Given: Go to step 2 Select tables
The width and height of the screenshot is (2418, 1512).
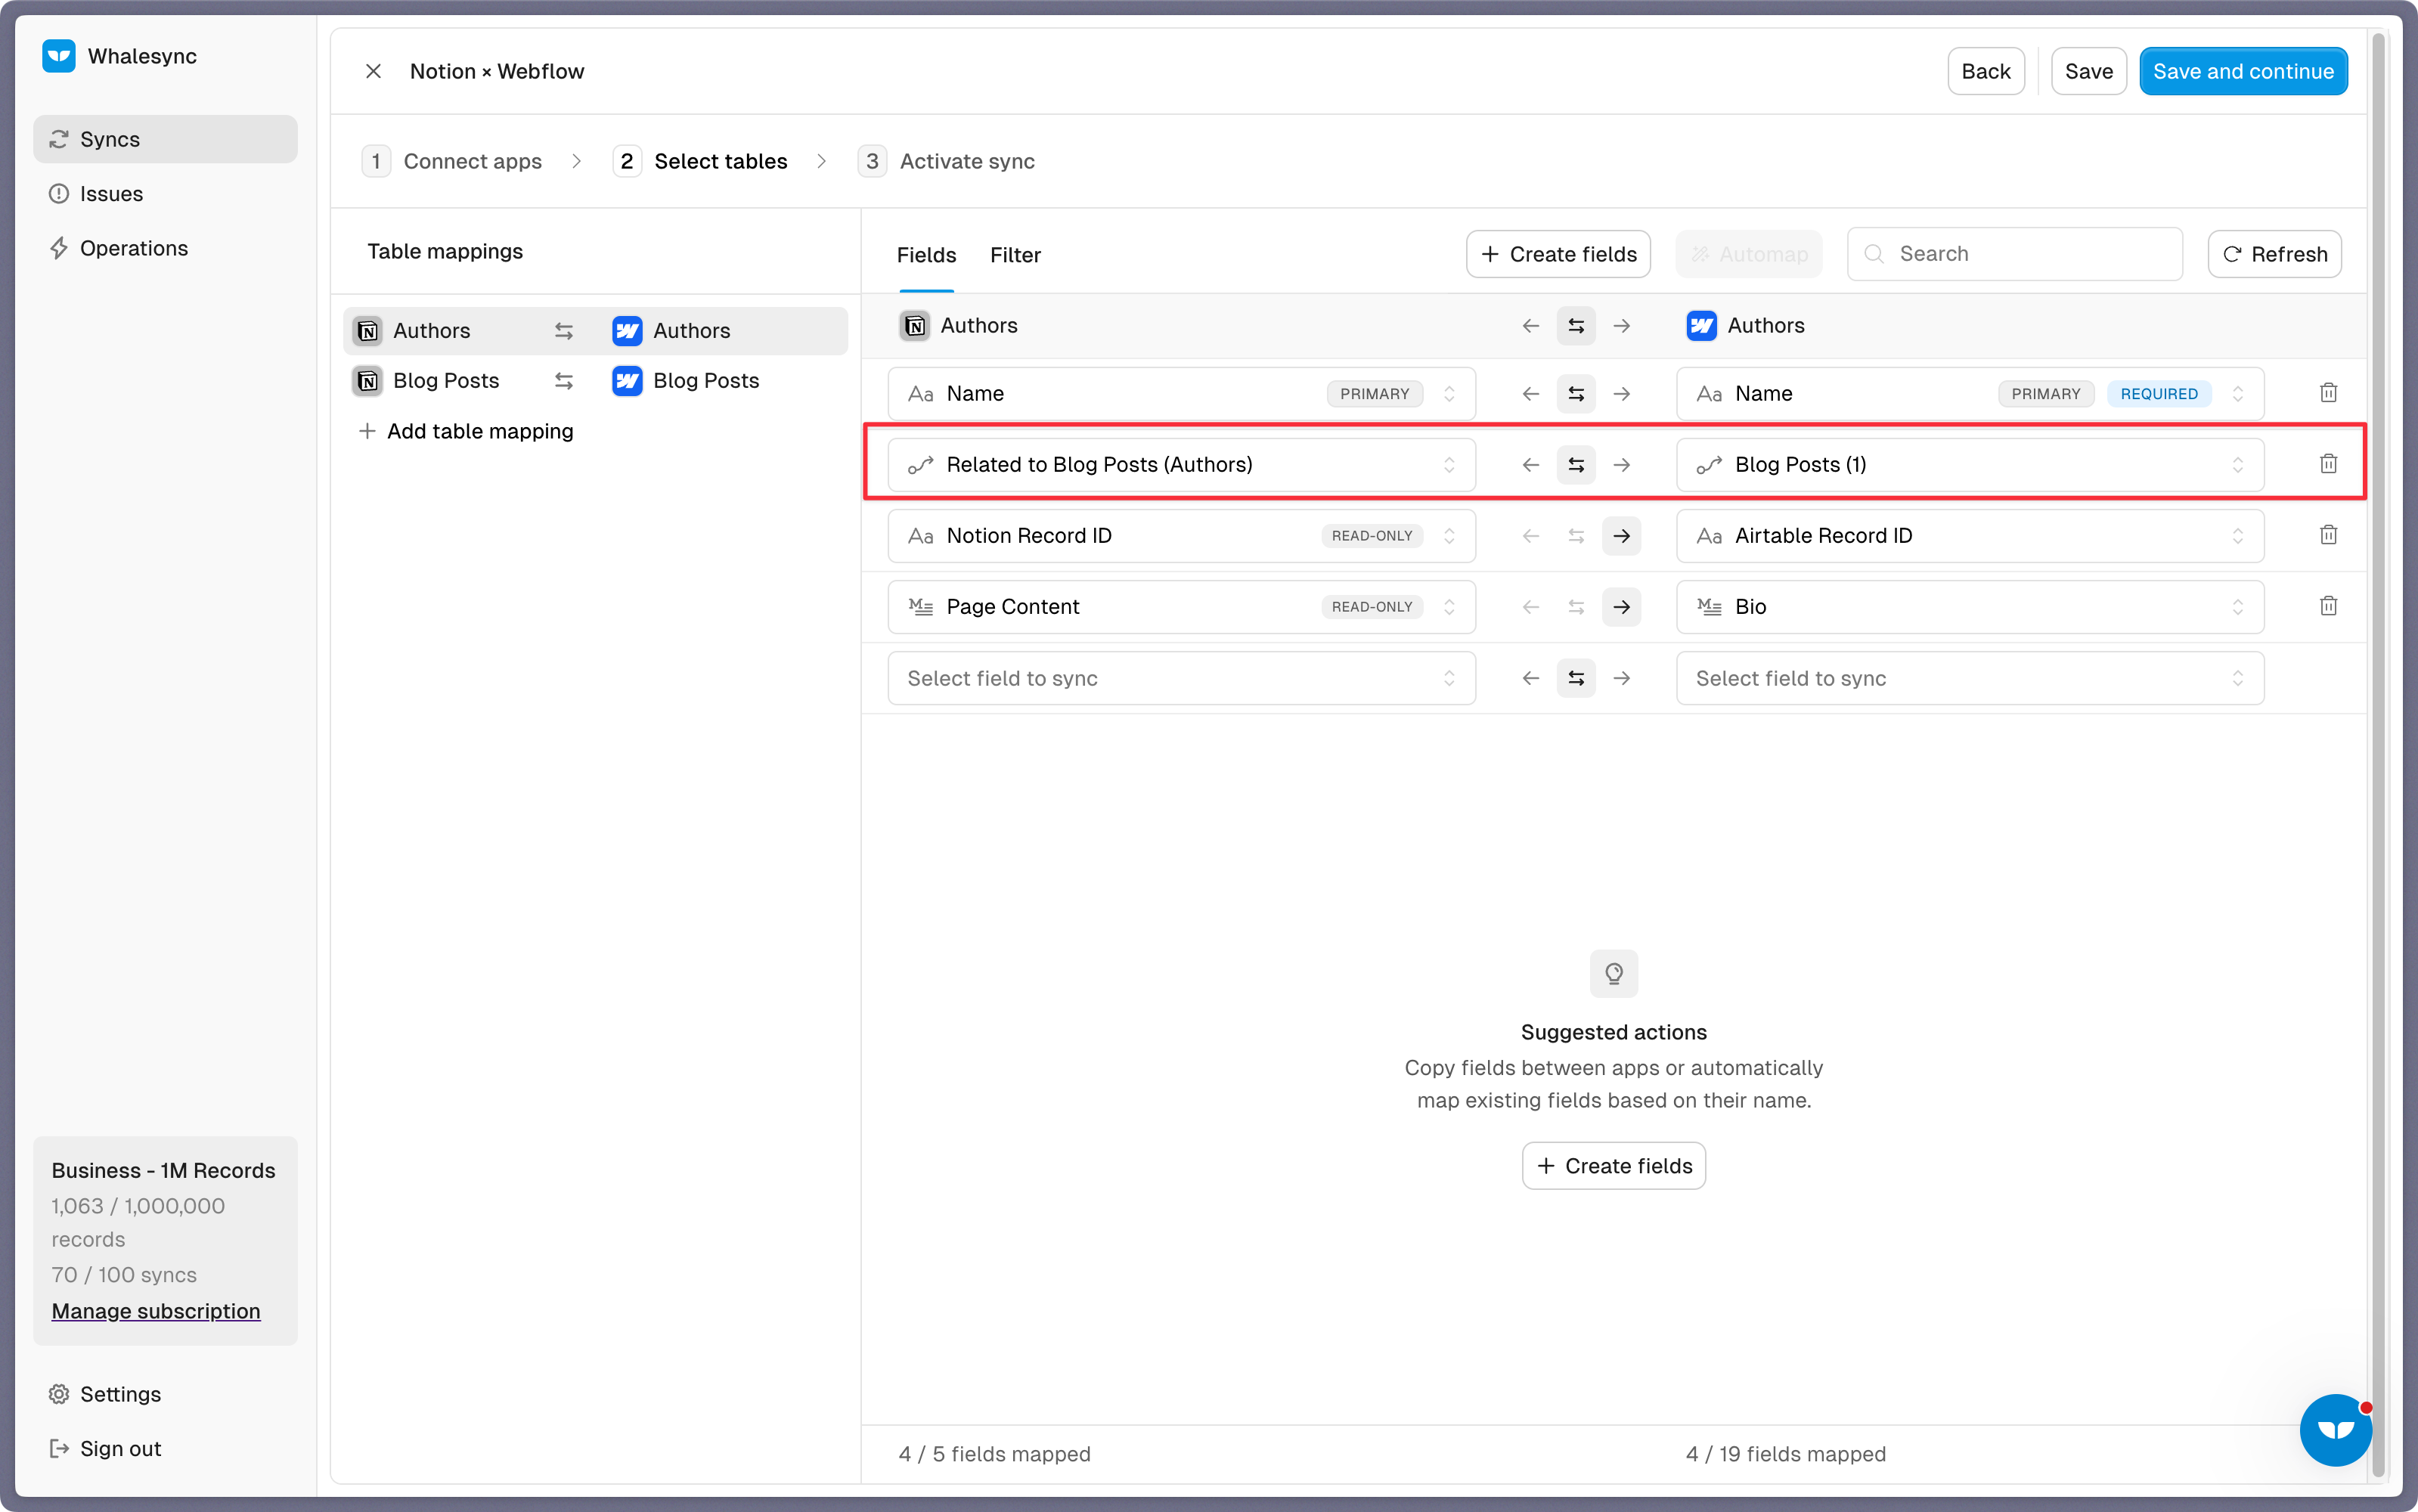Looking at the screenshot, I should [701, 161].
